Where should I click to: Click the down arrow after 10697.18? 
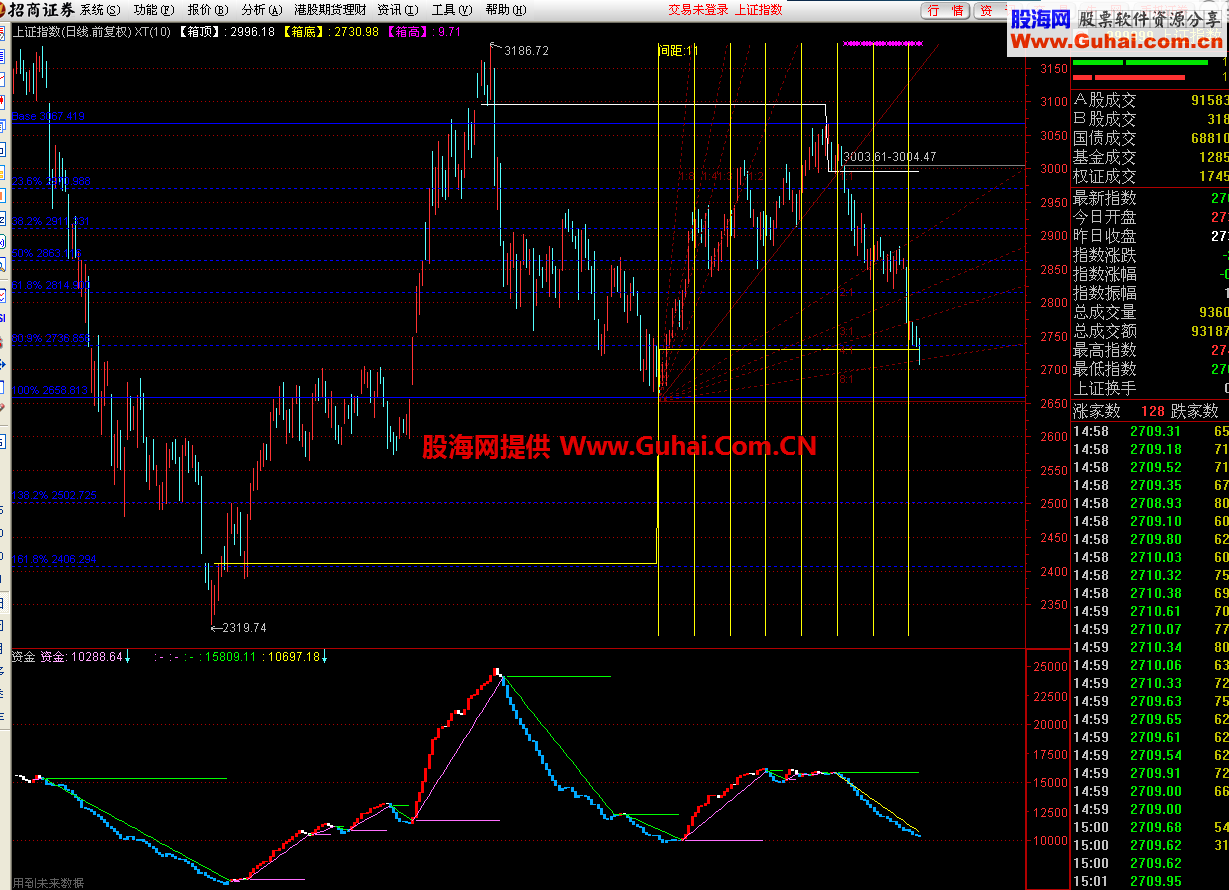(x=325, y=657)
